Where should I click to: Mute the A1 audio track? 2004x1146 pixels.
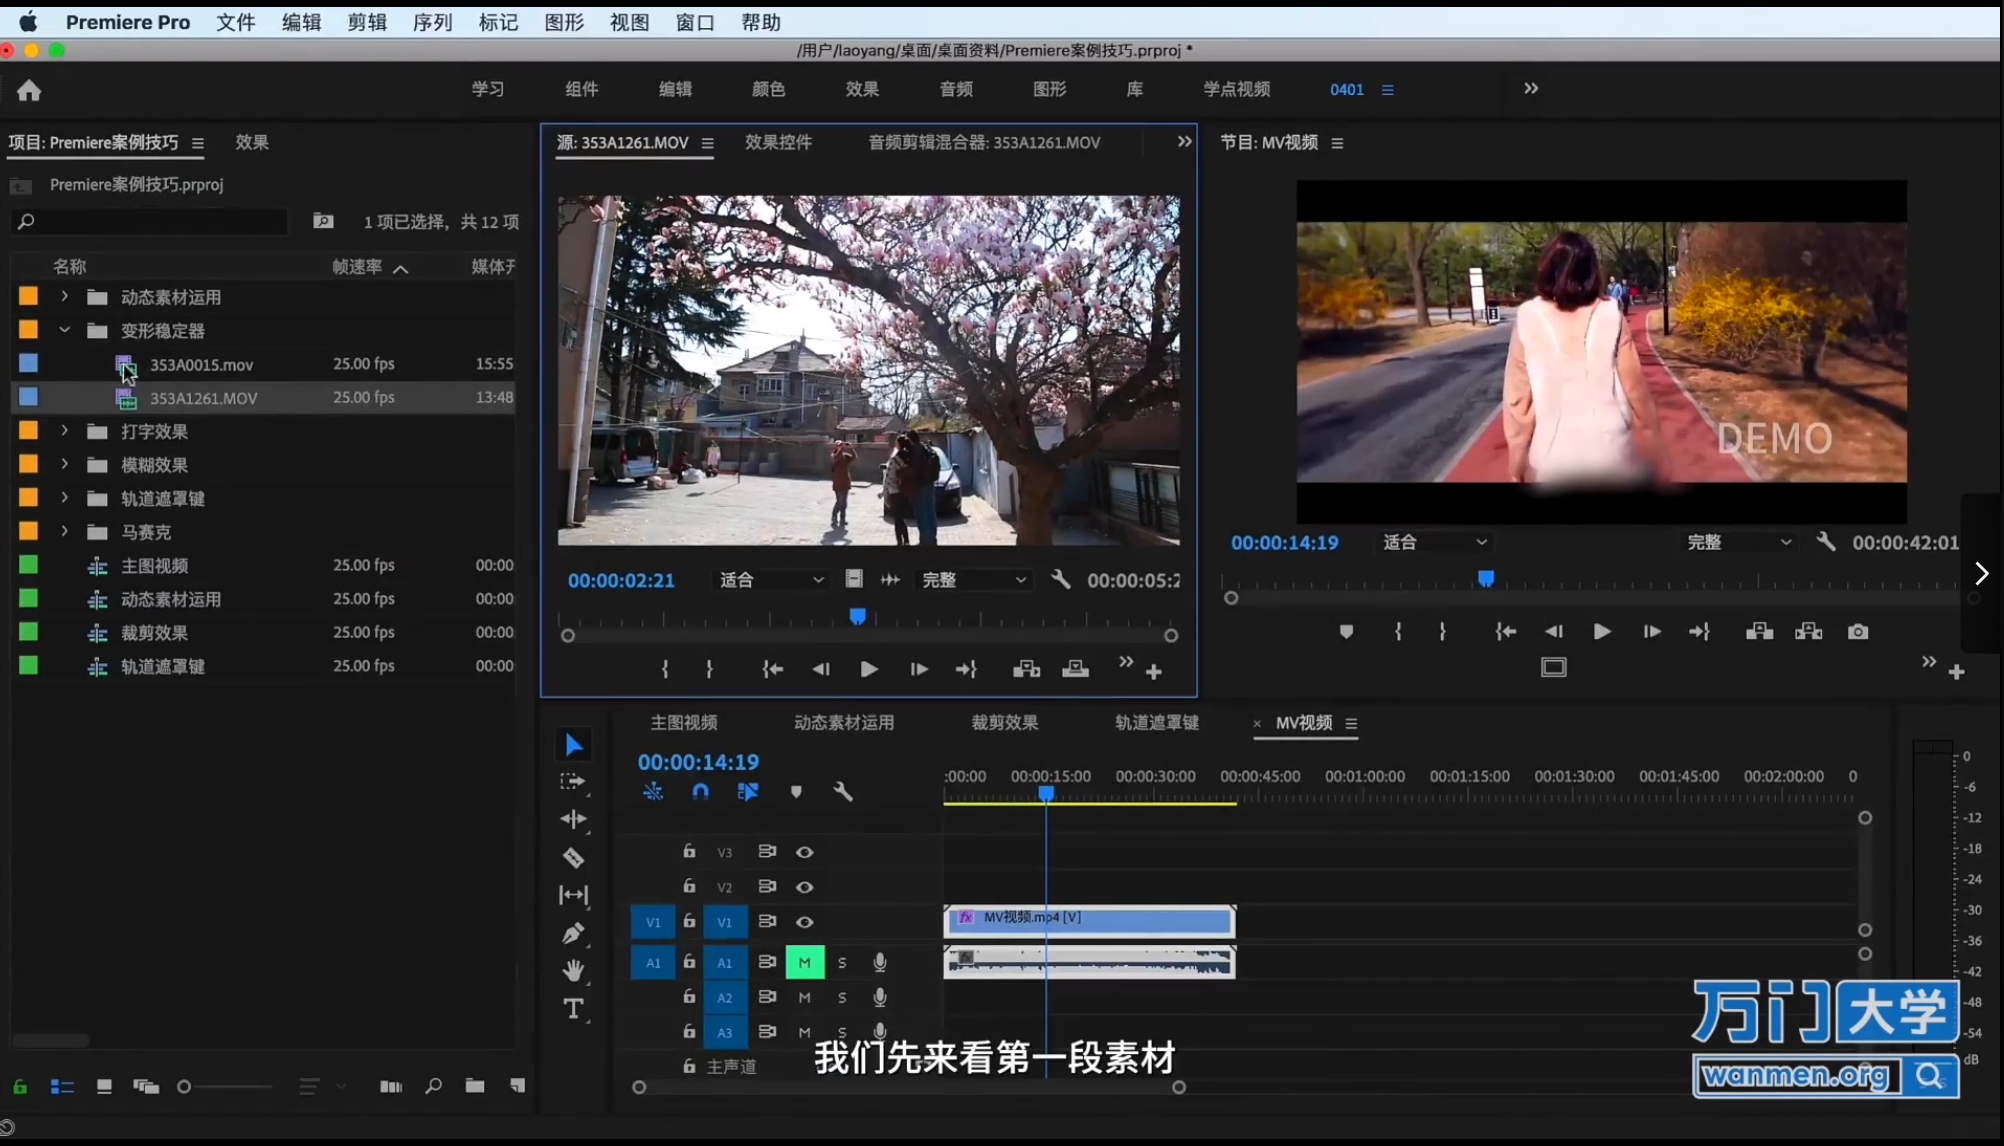[x=805, y=962]
